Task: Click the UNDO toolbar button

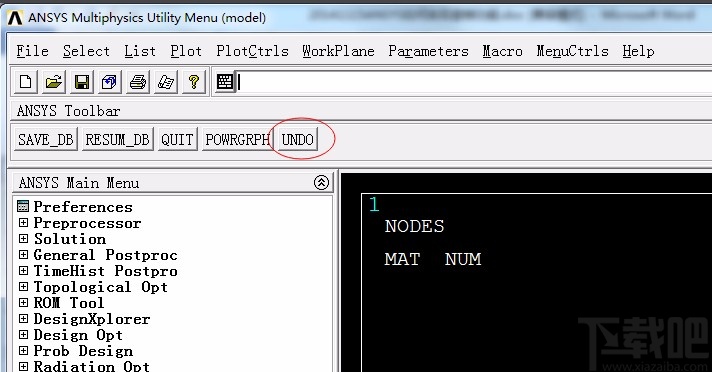Action: [x=297, y=139]
